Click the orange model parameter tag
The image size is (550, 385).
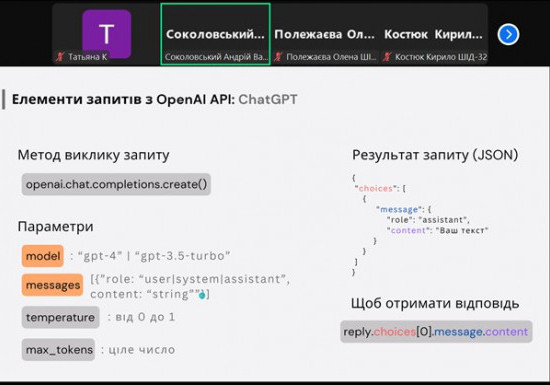[x=43, y=256]
